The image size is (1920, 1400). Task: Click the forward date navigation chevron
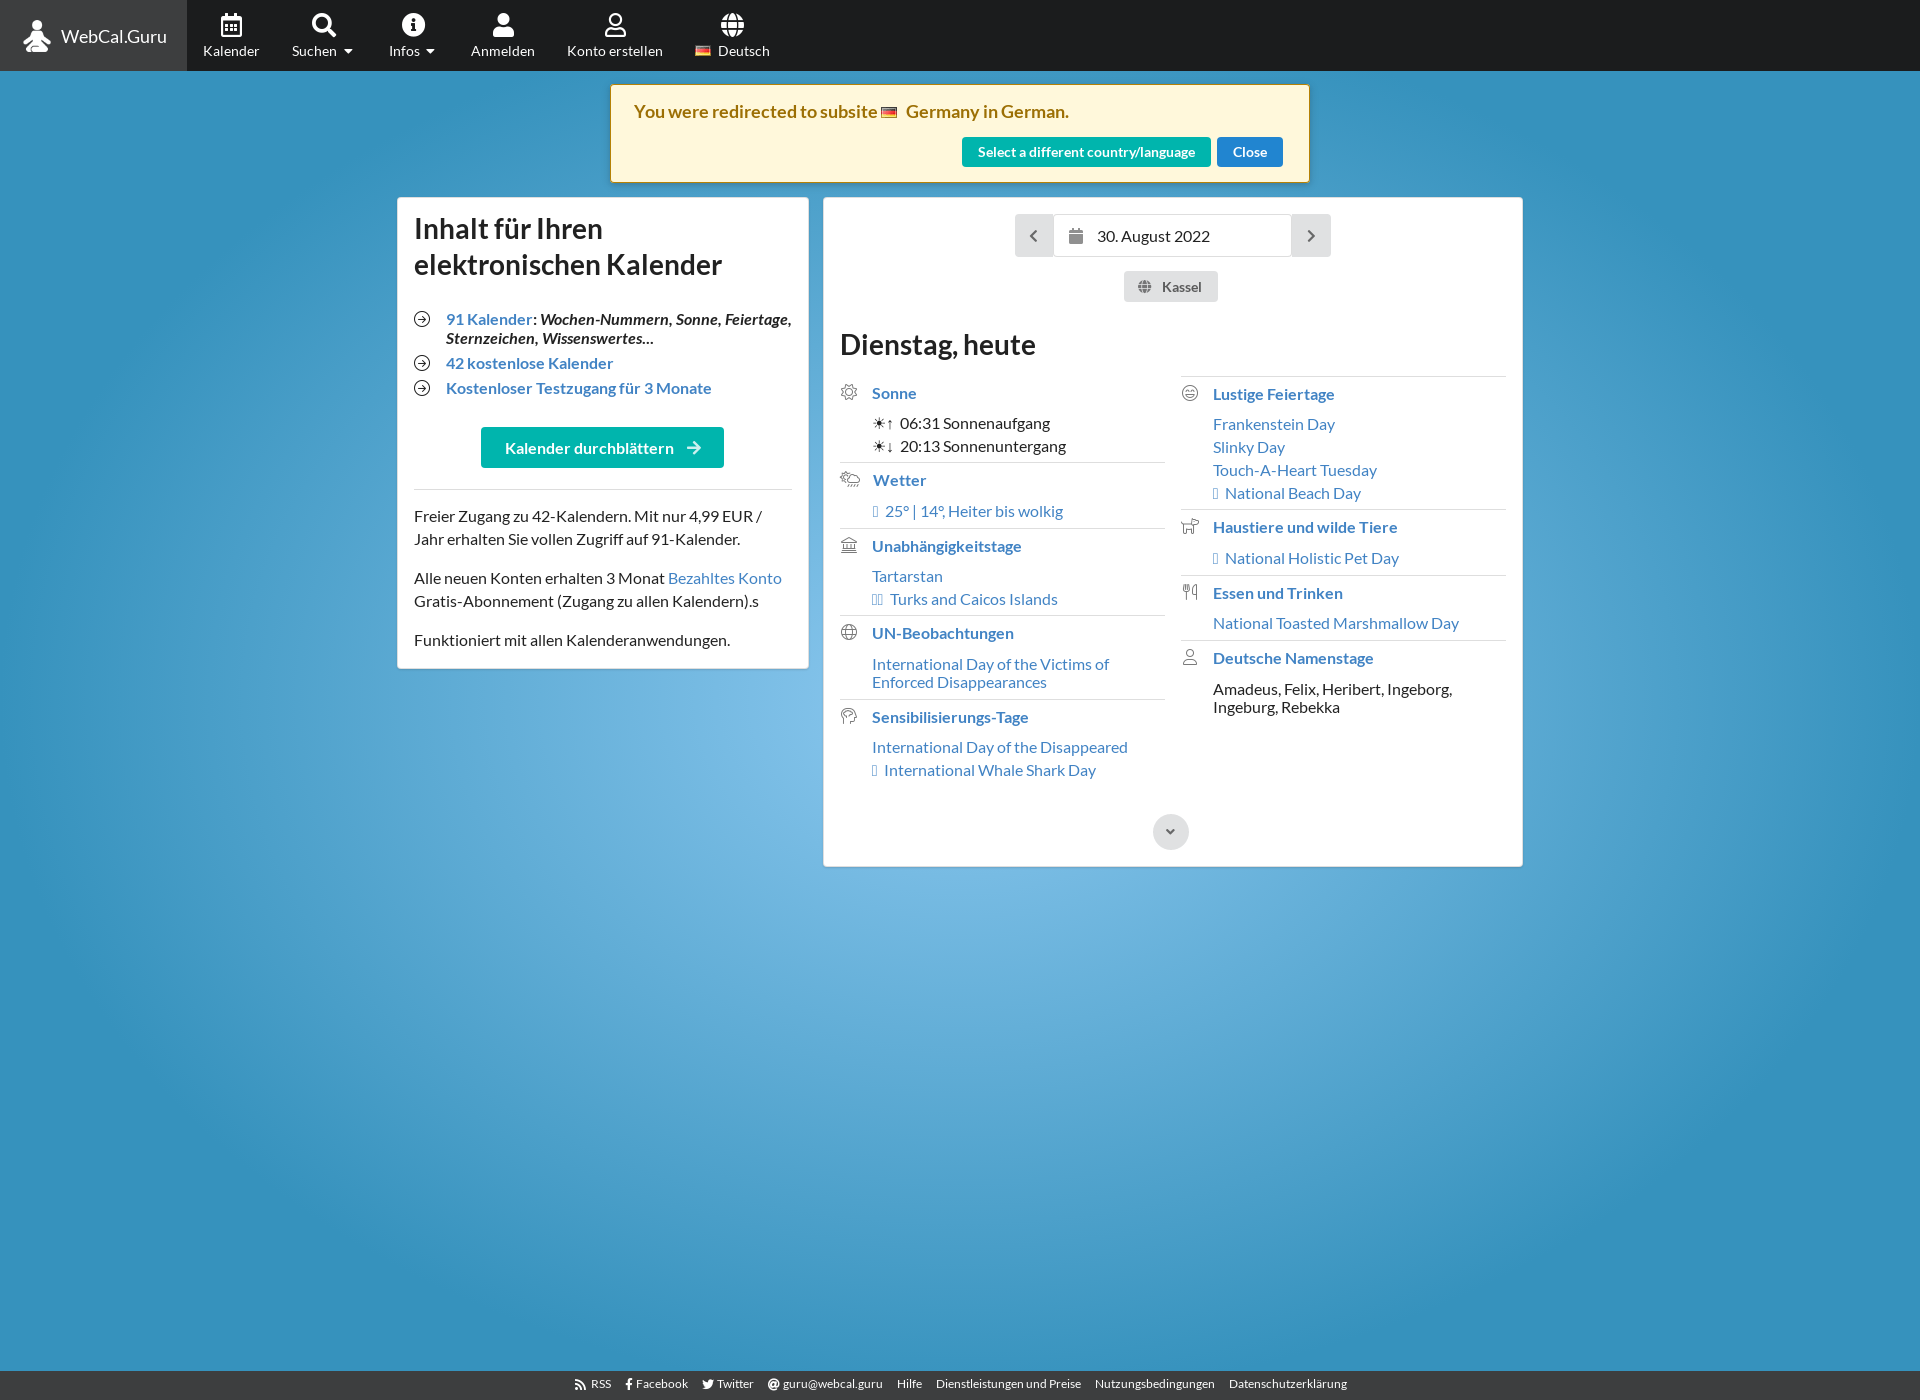(1312, 234)
